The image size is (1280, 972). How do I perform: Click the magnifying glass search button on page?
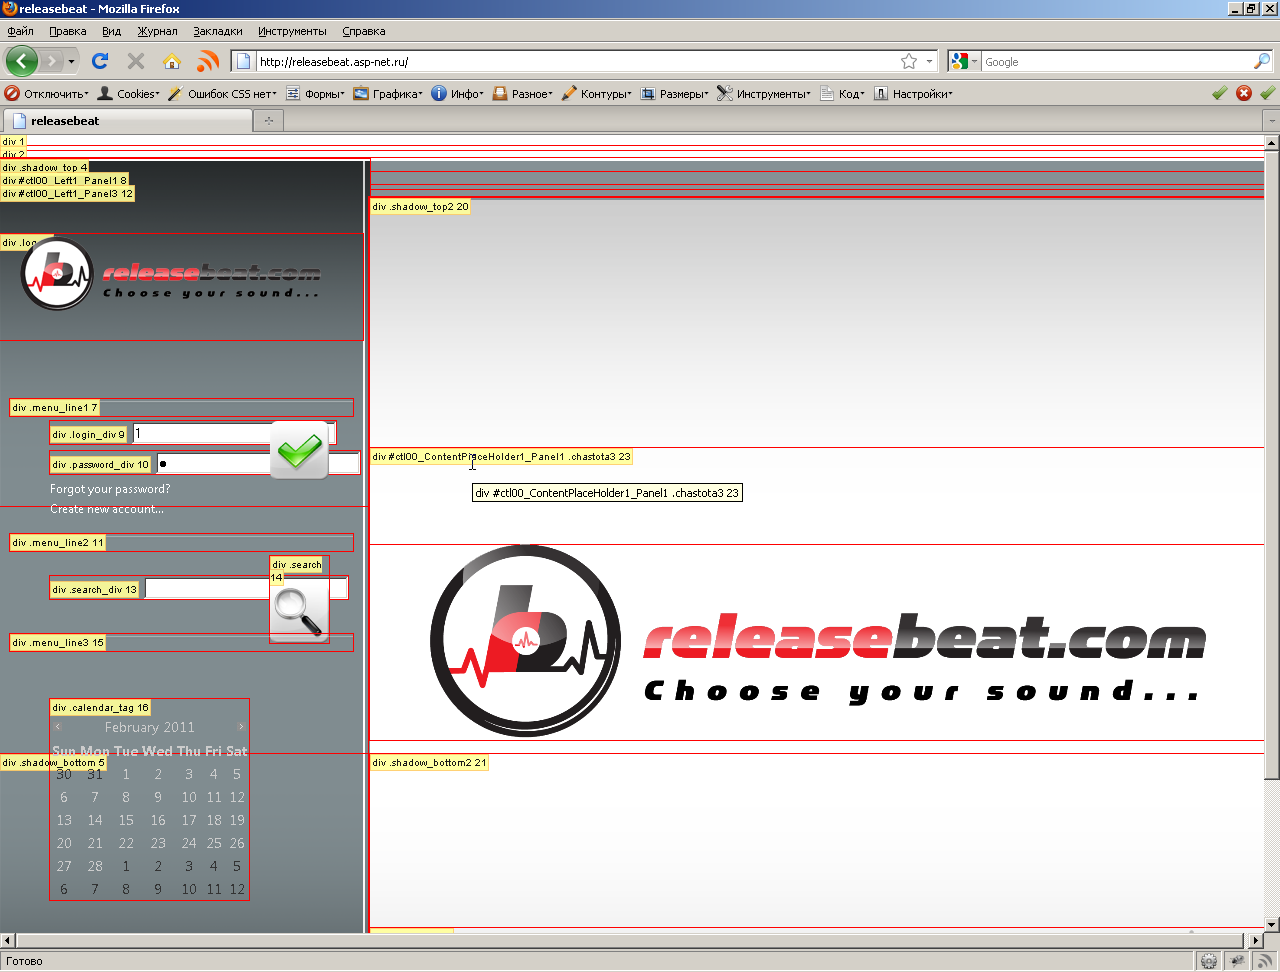pyautogui.click(x=299, y=613)
